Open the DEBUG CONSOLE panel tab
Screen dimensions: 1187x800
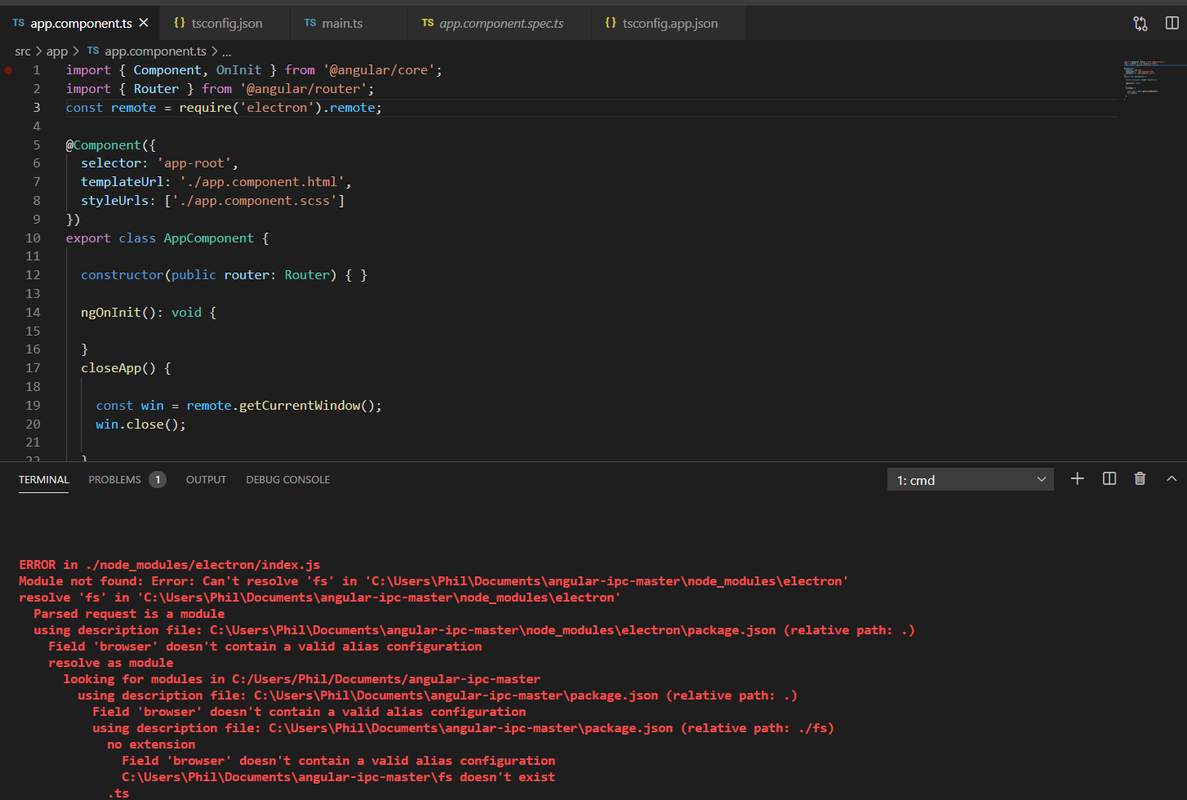(288, 480)
